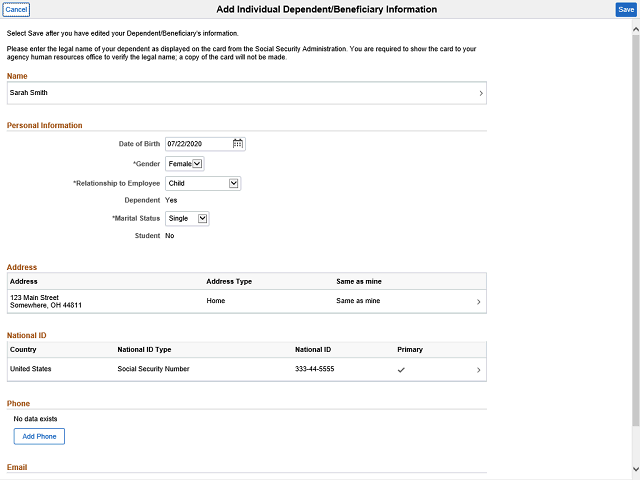The width and height of the screenshot is (640, 480).
Task: Click the Cancel button
Action: click(x=16, y=9)
